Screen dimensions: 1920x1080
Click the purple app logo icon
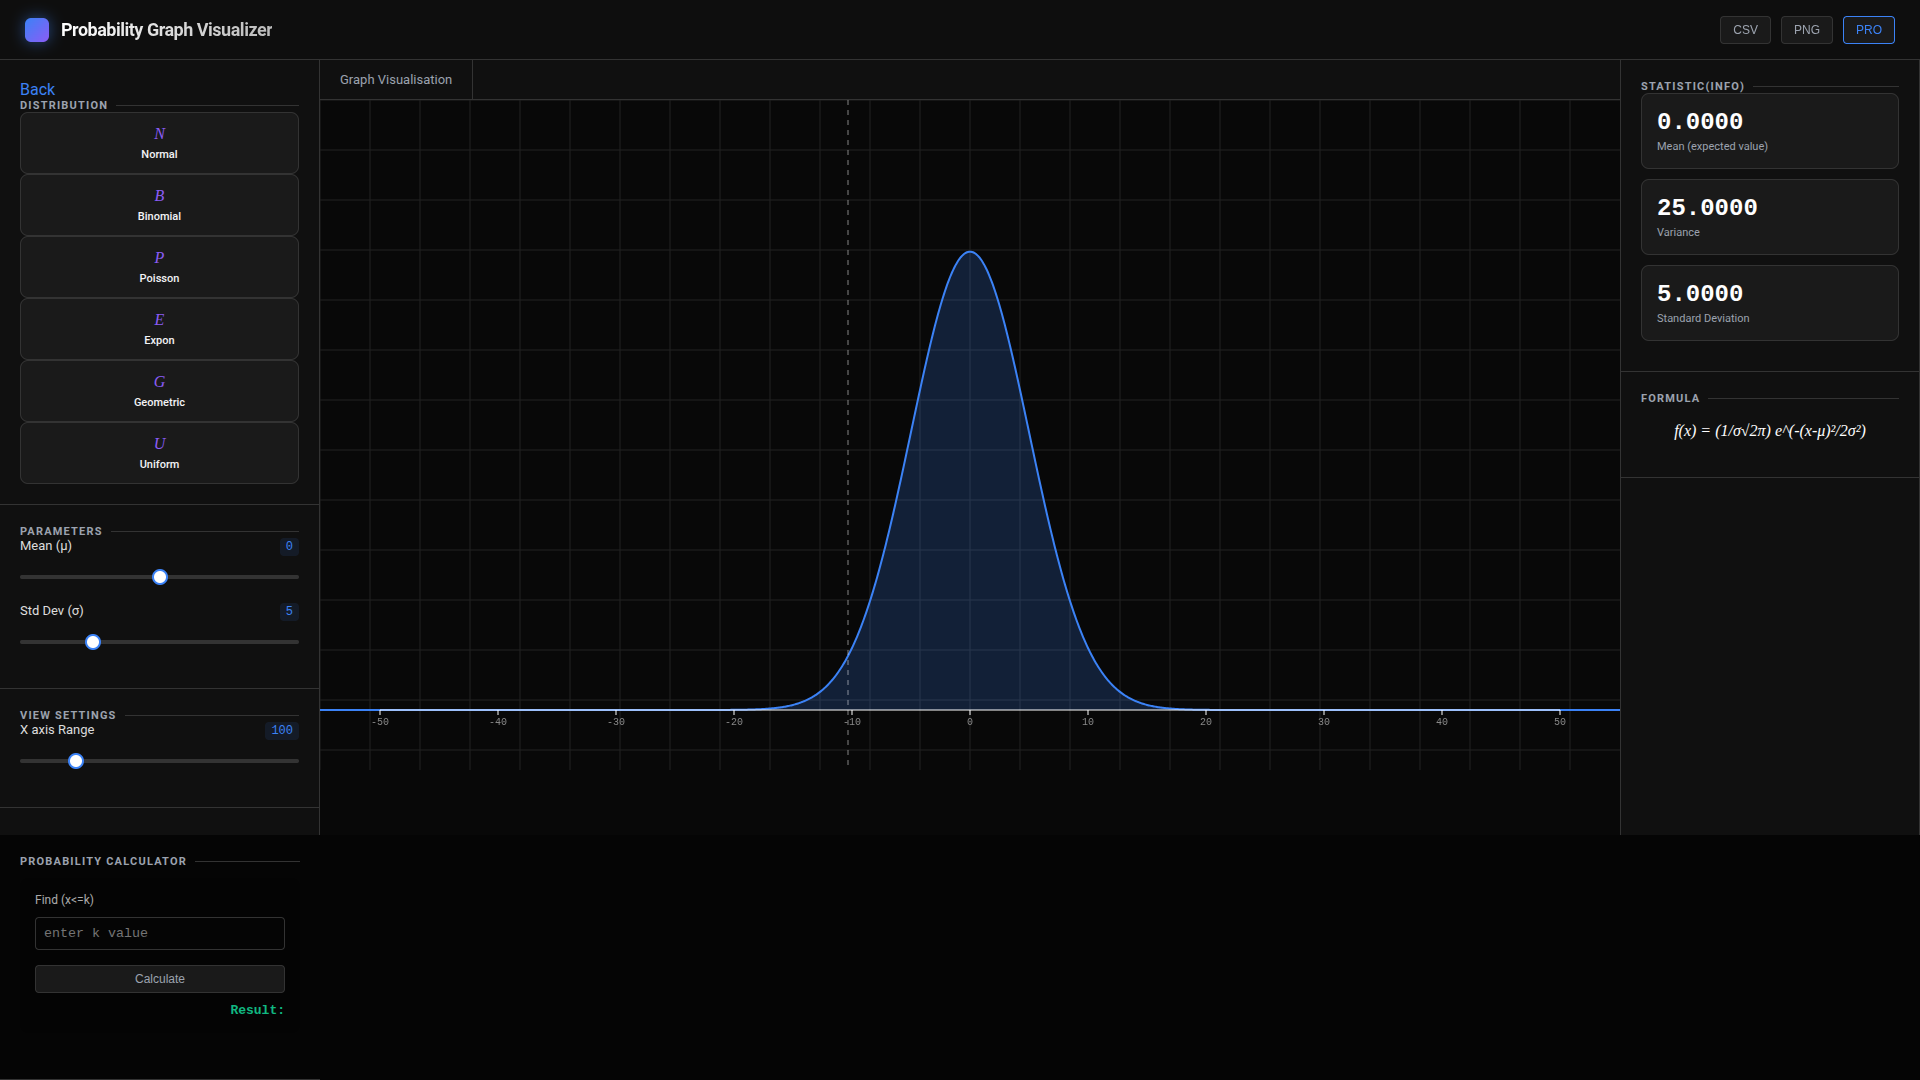click(37, 30)
